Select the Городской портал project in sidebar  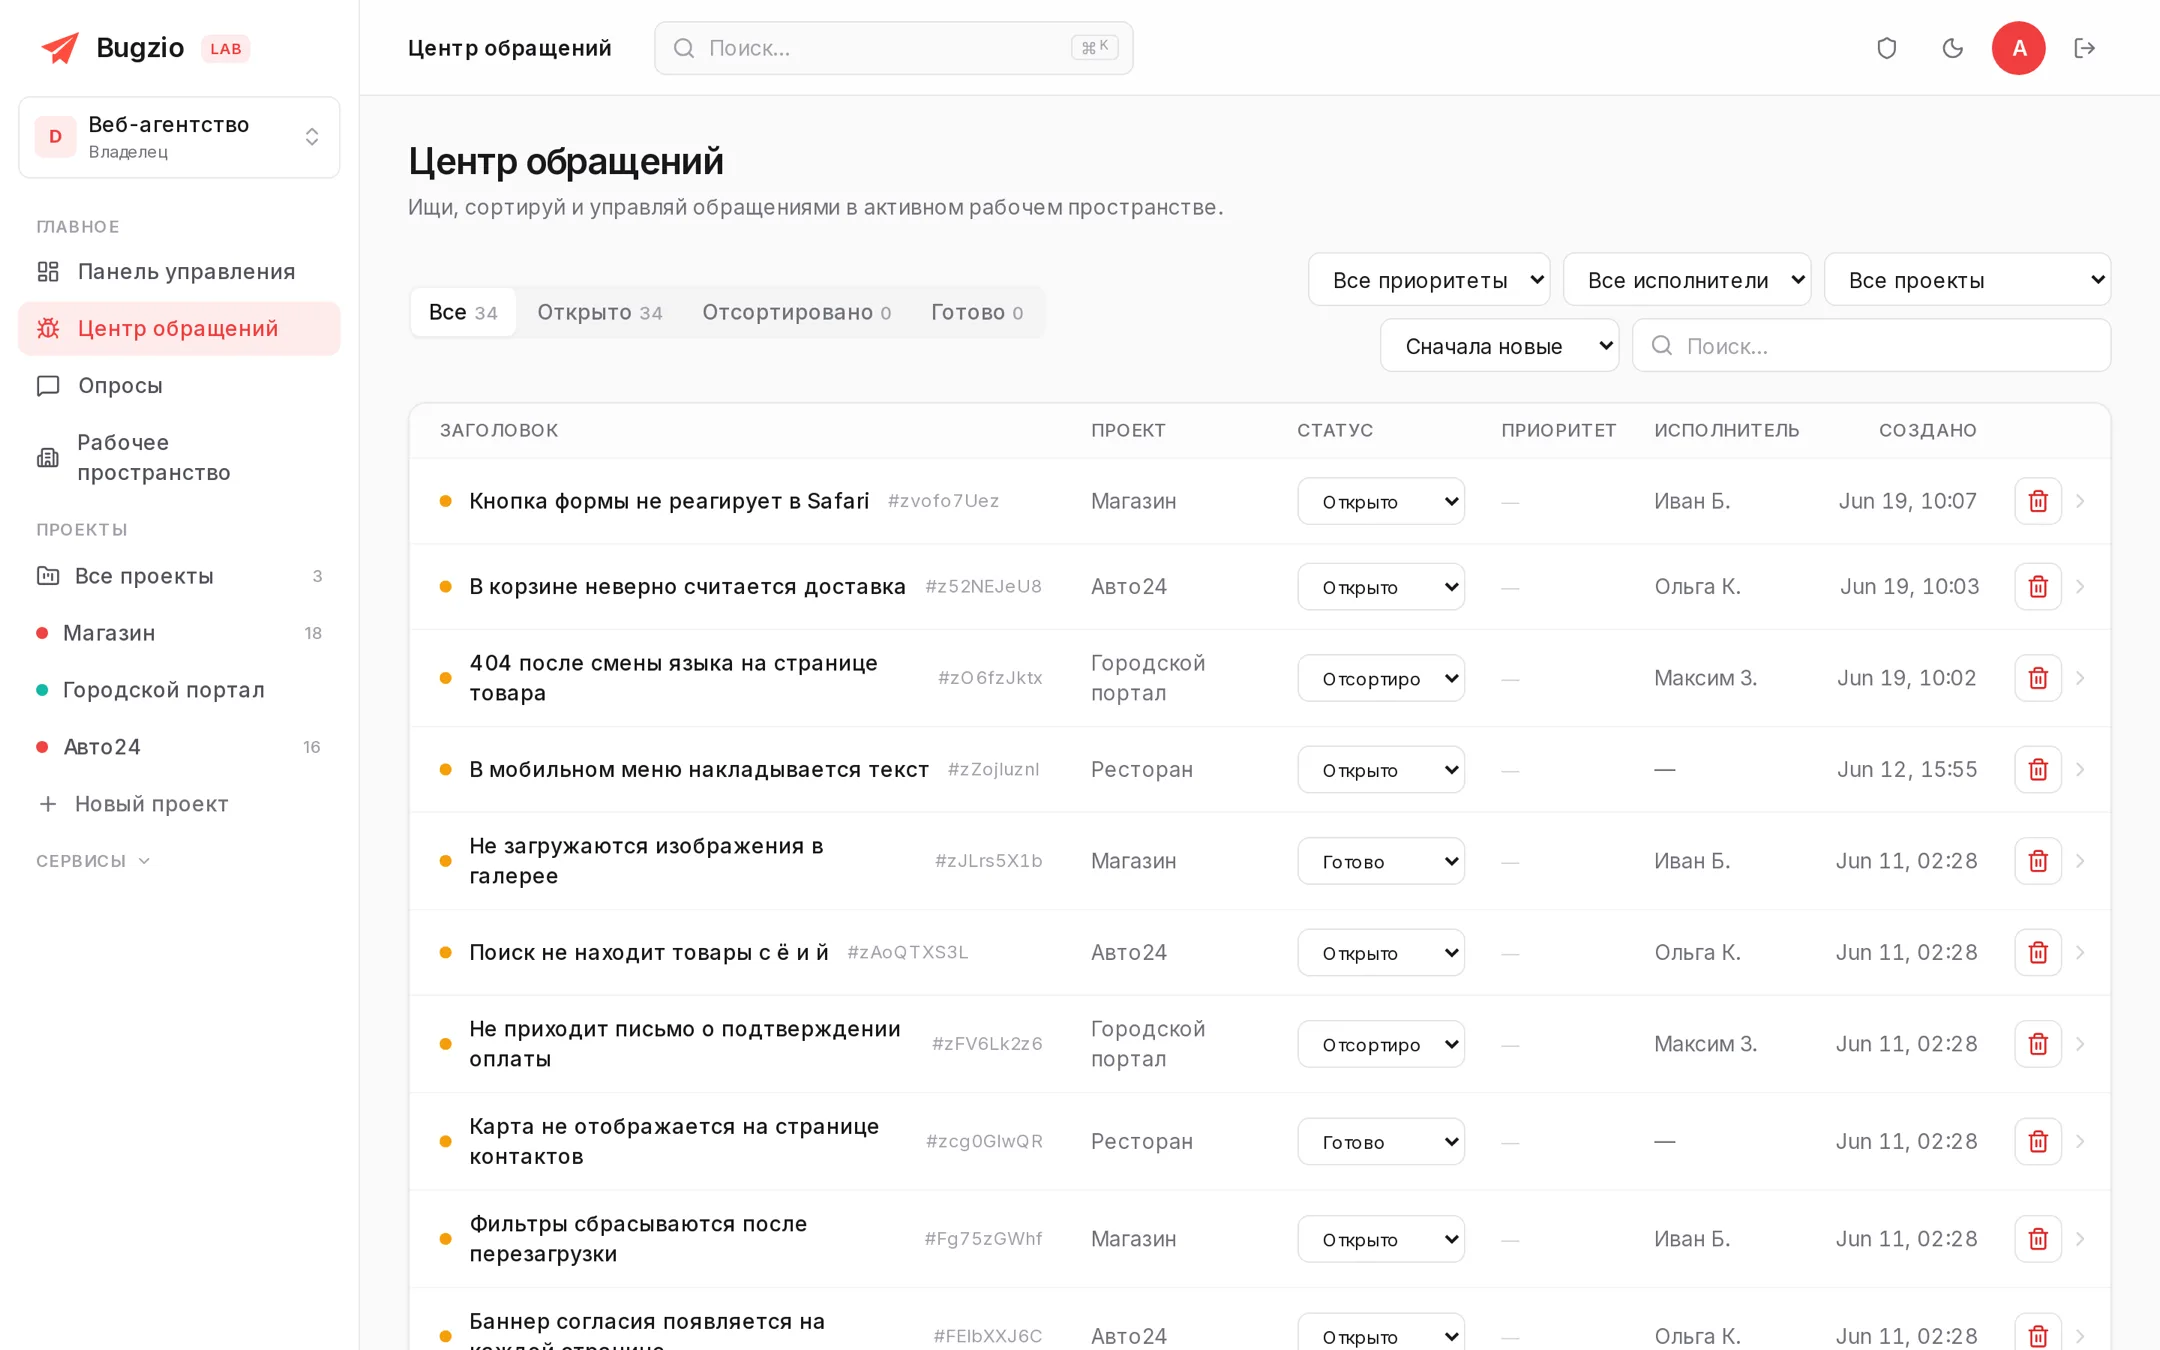pyautogui.click(x=179, y=690)
